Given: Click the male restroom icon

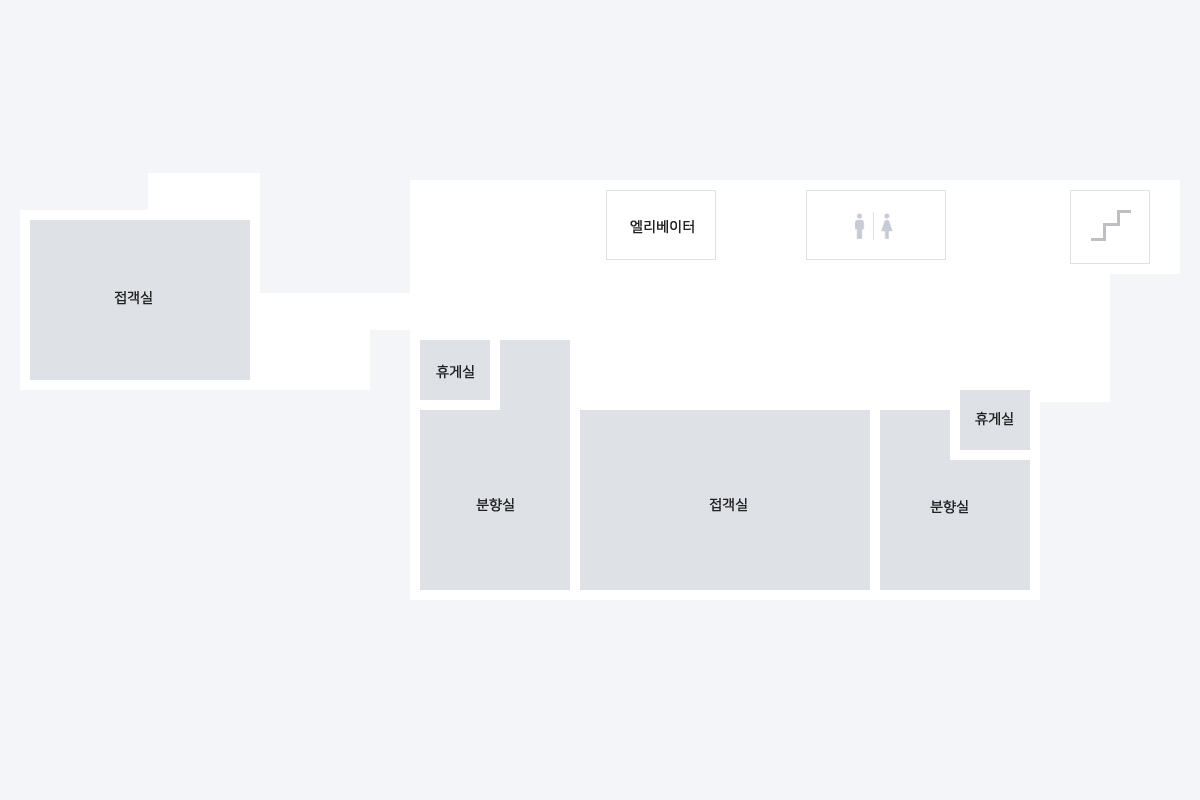Looking at the screenshot, I should (859, 226).
